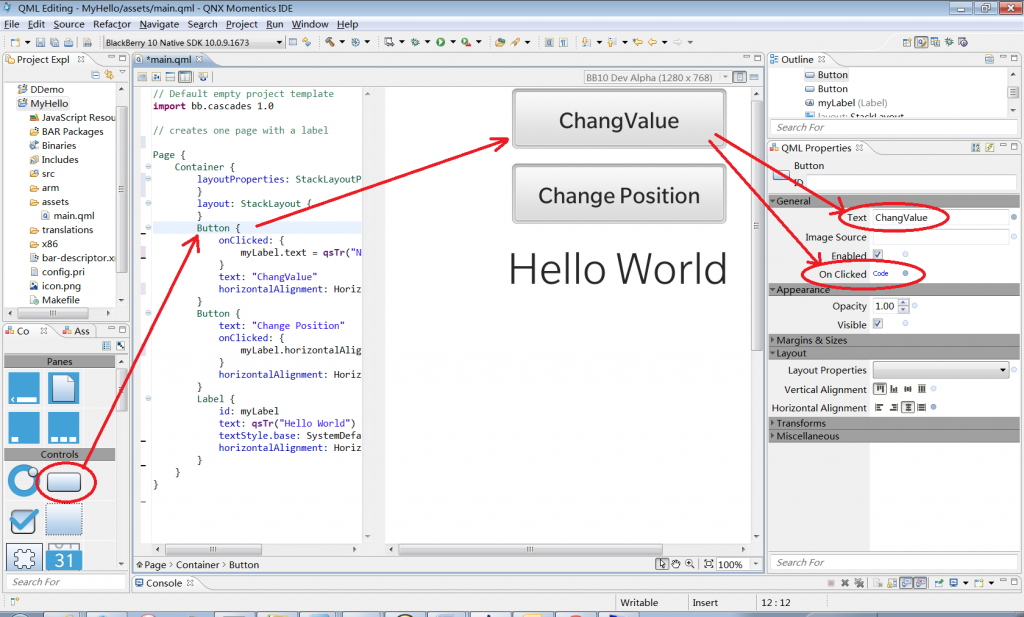Image resolution: width=1024 pixels, height=617 pixels.
Task: Expand the Miscellaneous section
Action: [773, 435]
